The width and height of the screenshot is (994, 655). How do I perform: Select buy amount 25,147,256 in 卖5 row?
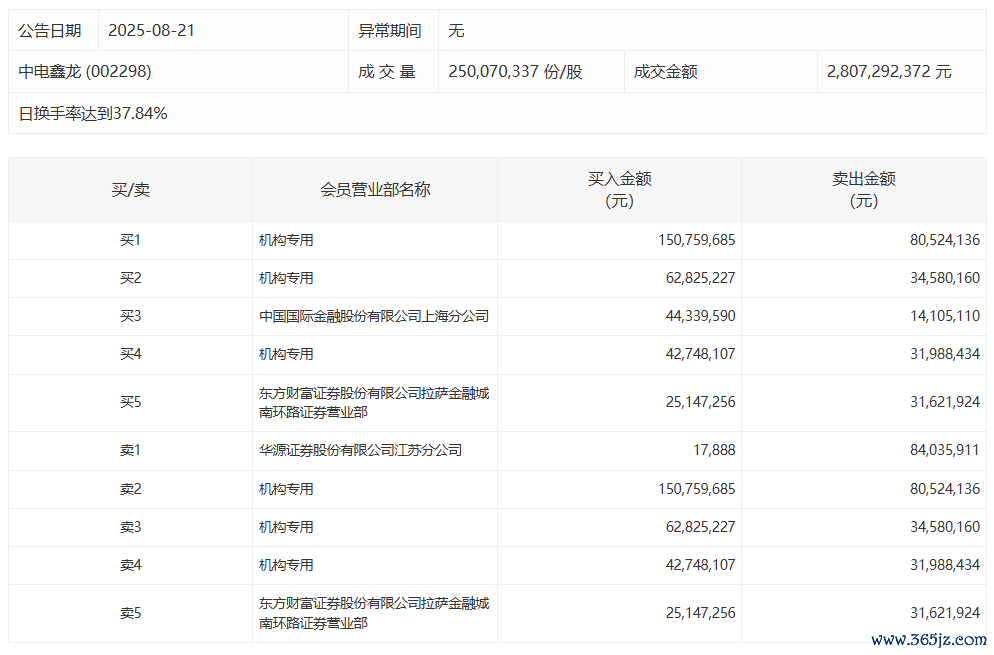pos(700,614)
